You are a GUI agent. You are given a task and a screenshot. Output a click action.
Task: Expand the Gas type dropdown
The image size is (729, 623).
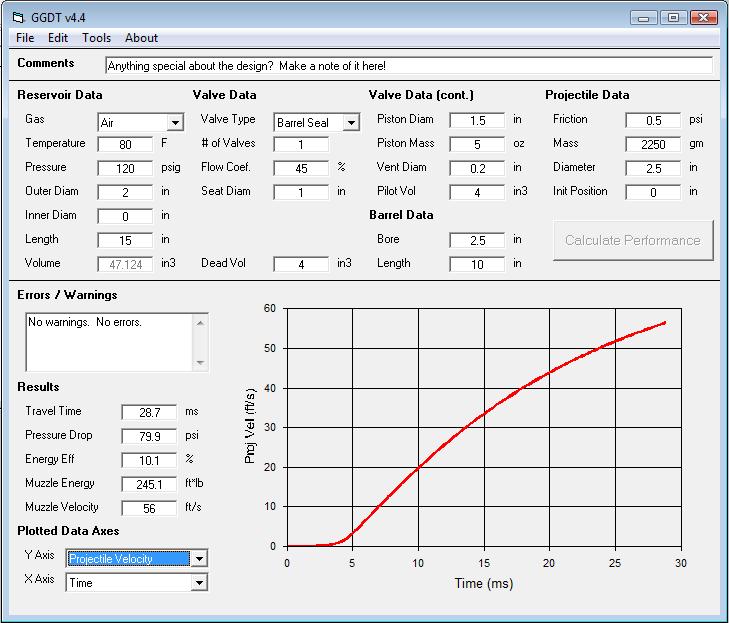[x=175, y=123]
